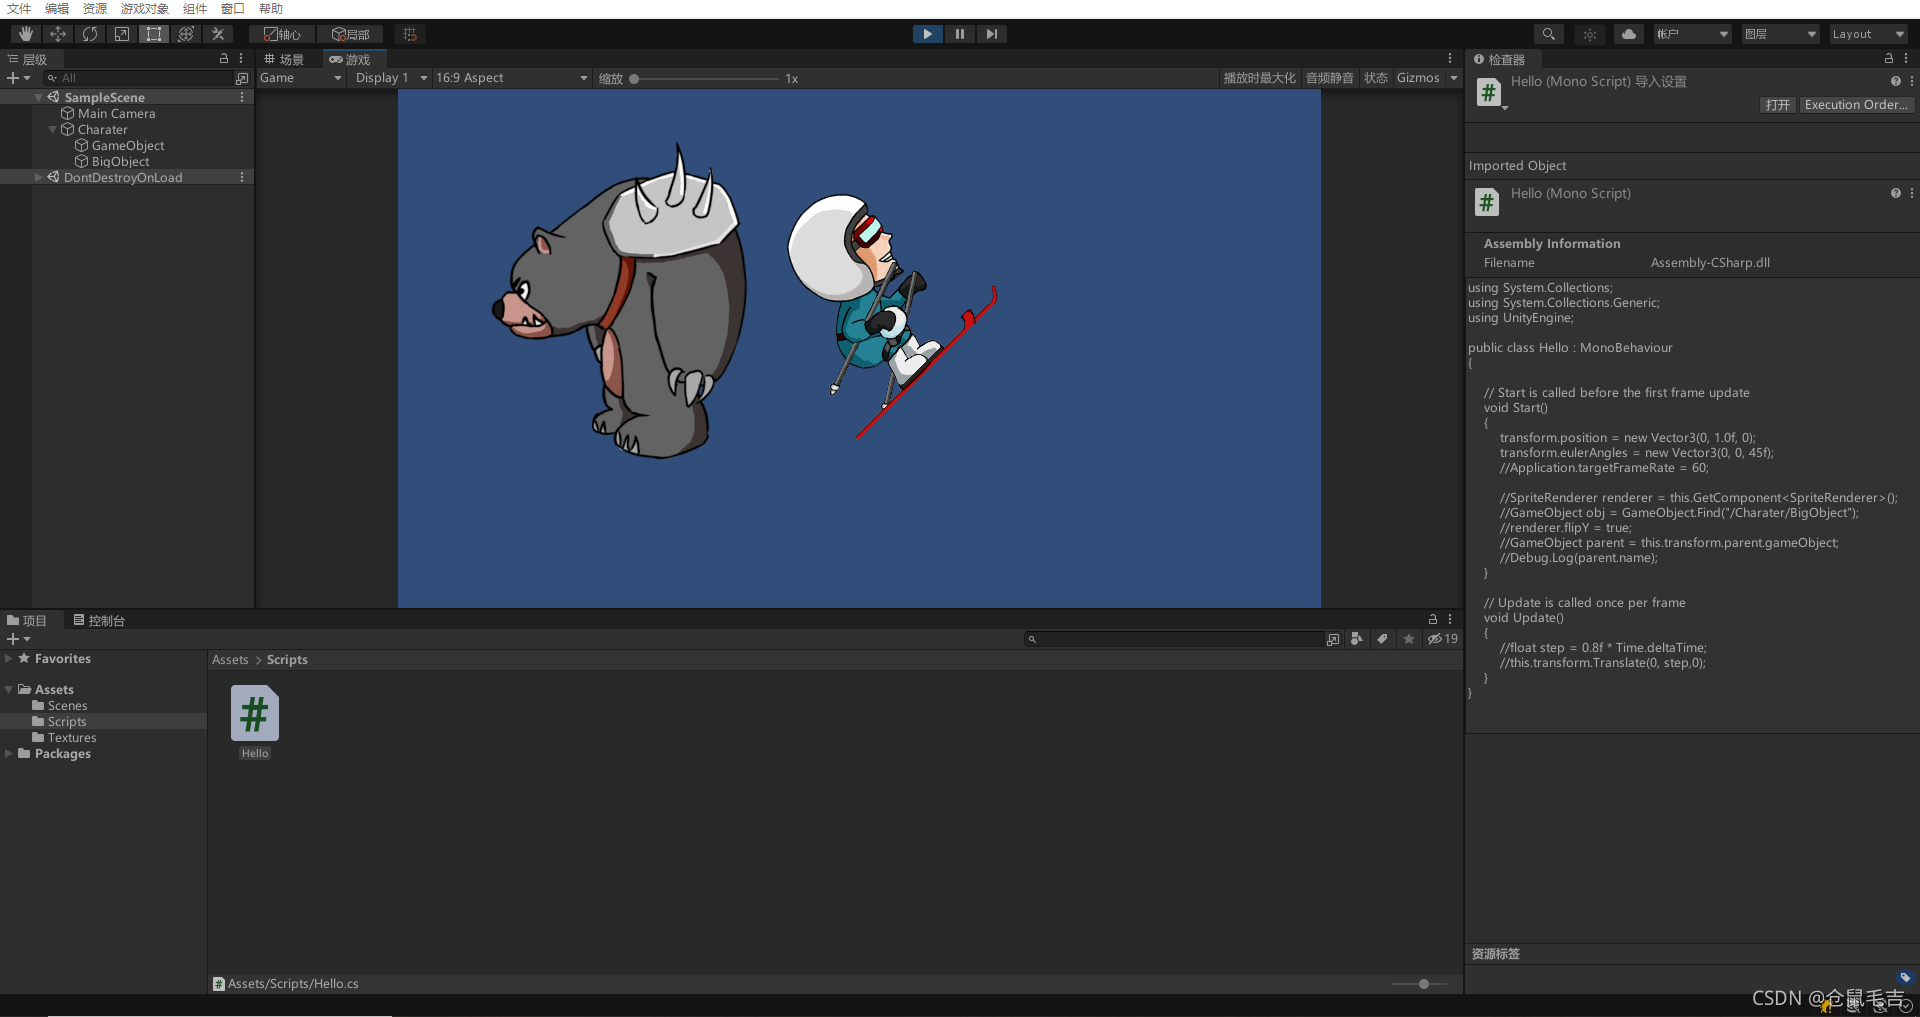
Task: Select the Hand view tool
Action: click(x=26, y=34)
